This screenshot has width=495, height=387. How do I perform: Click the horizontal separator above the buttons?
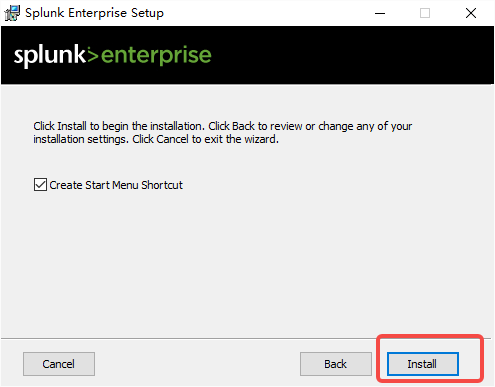pos(246,339)
